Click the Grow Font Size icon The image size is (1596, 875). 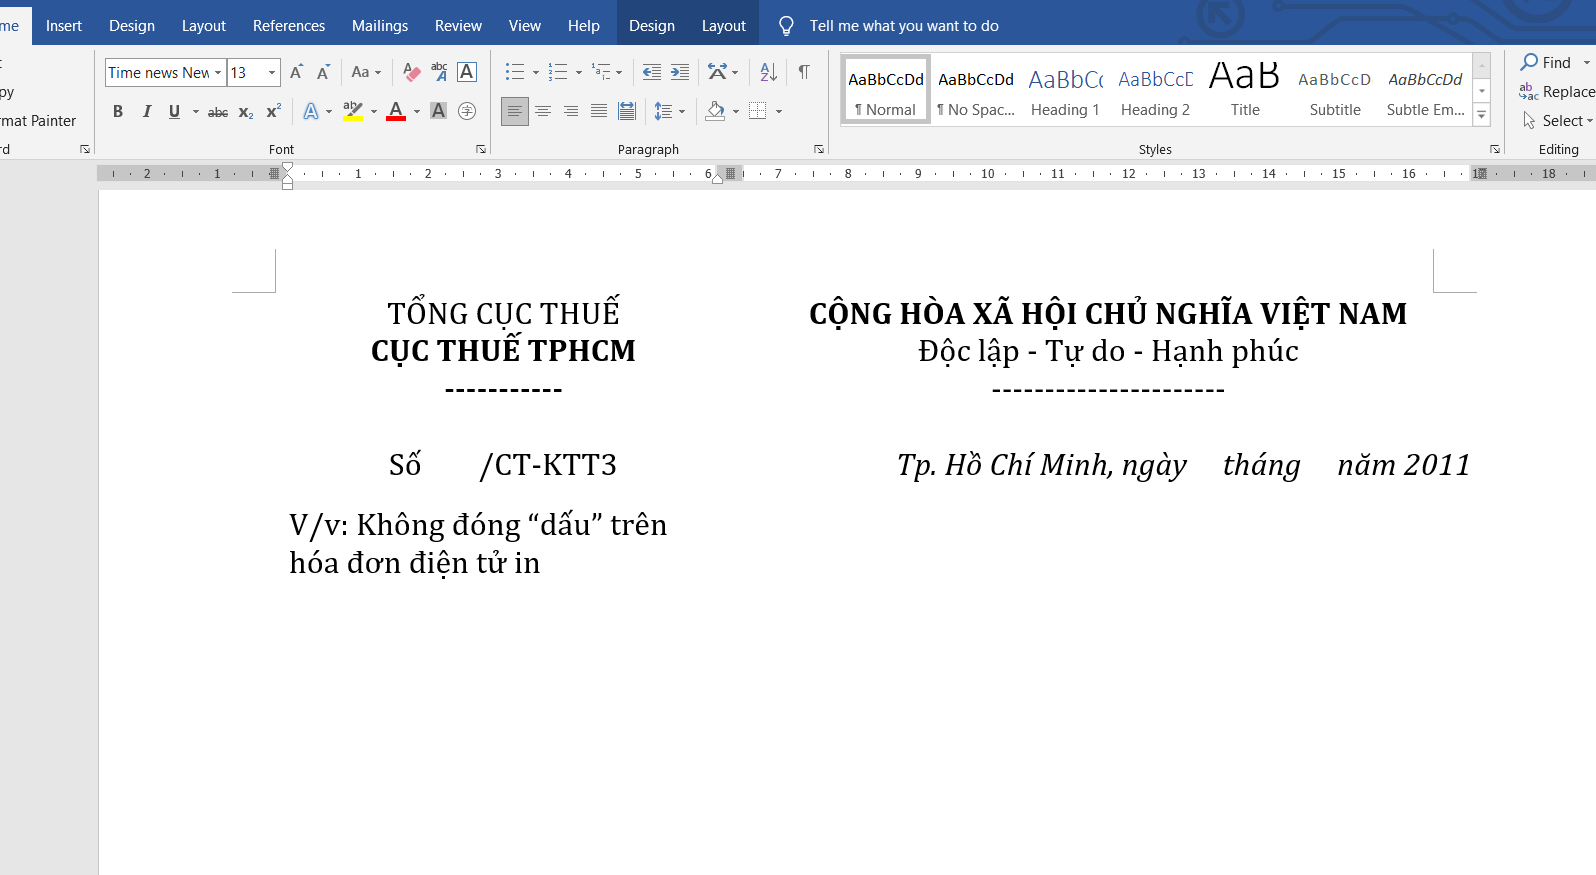pos(296,72)
